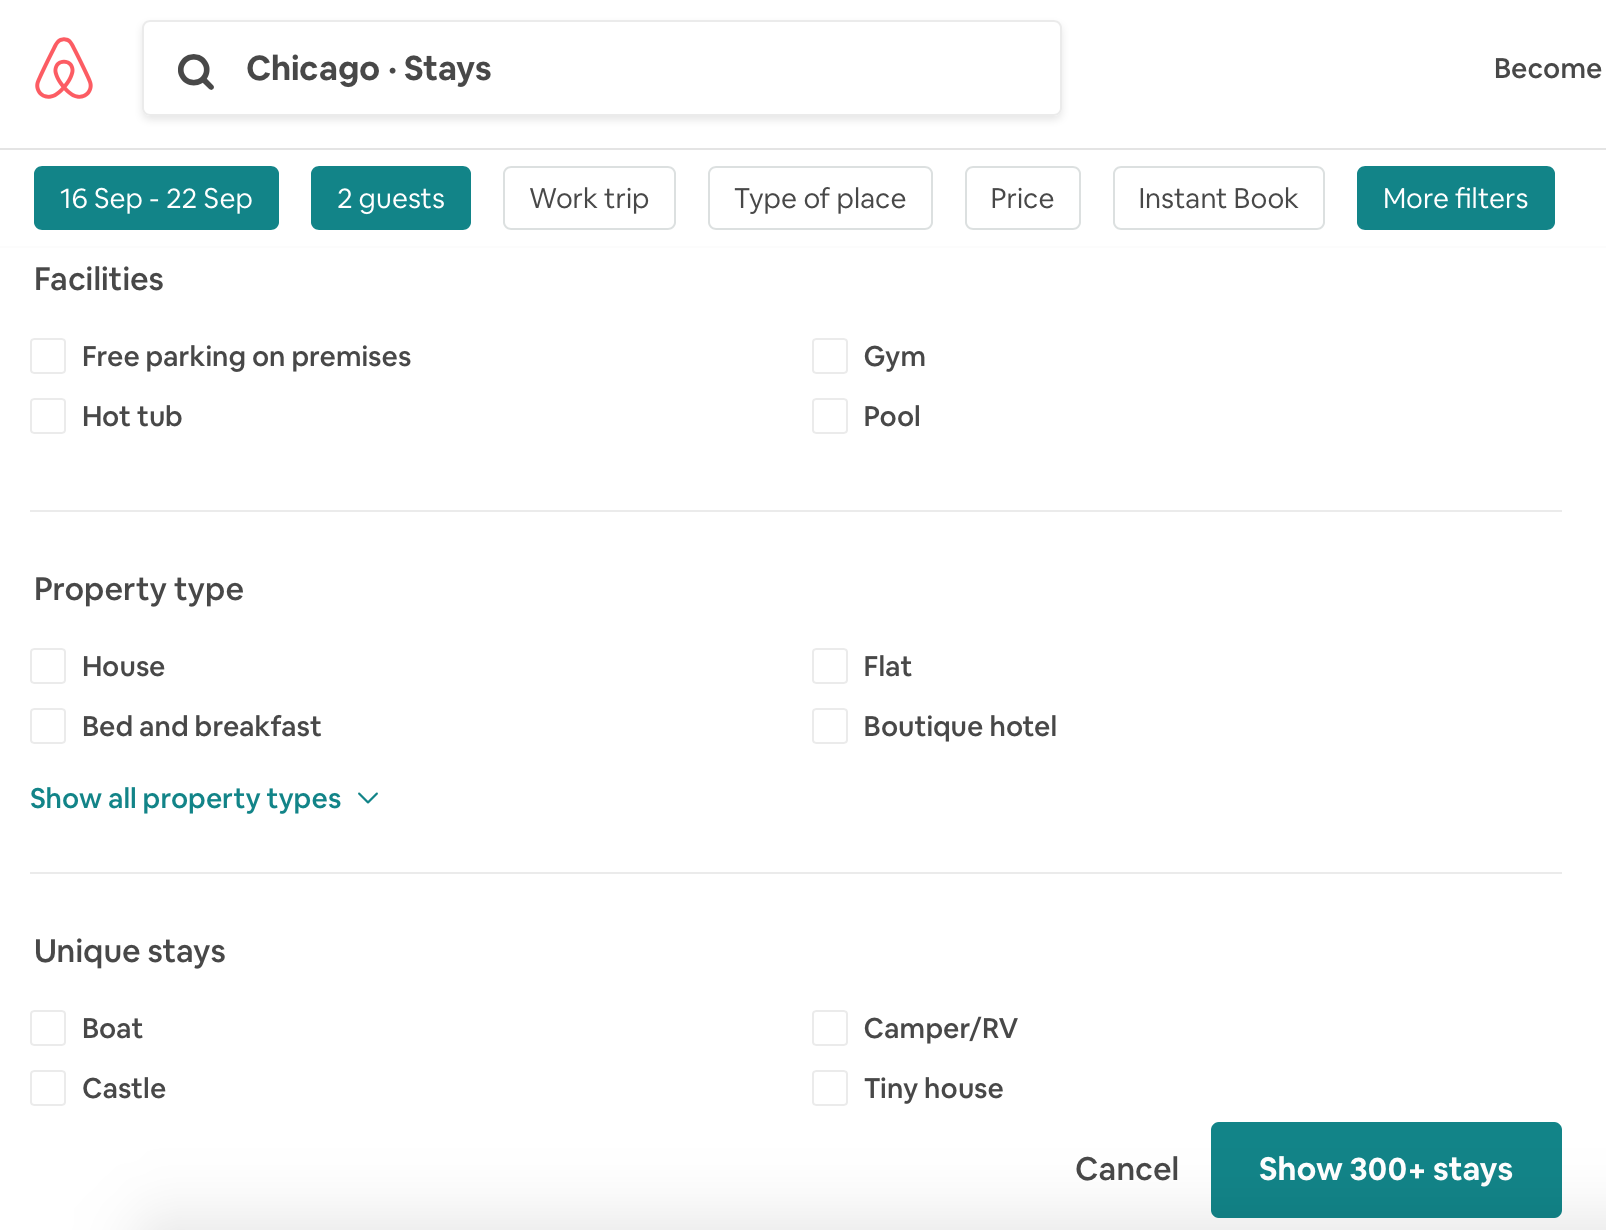Enable the Free parking on premises filter

point(48,356)
